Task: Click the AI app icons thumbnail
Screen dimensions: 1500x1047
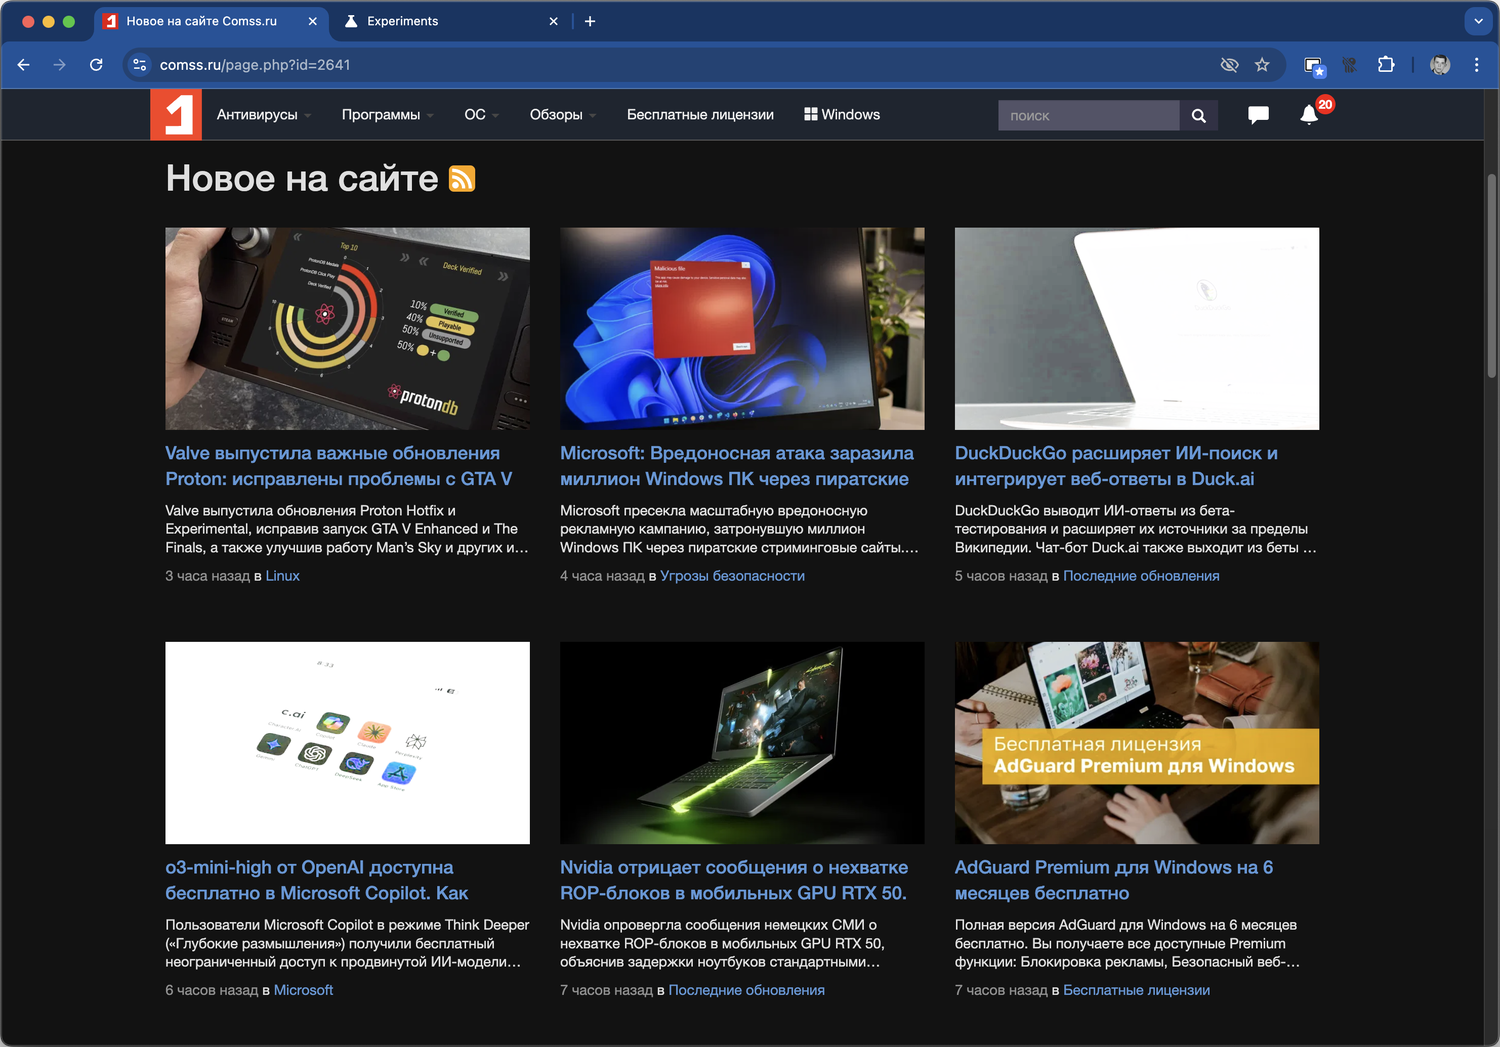Action: (x=347, y=743)
